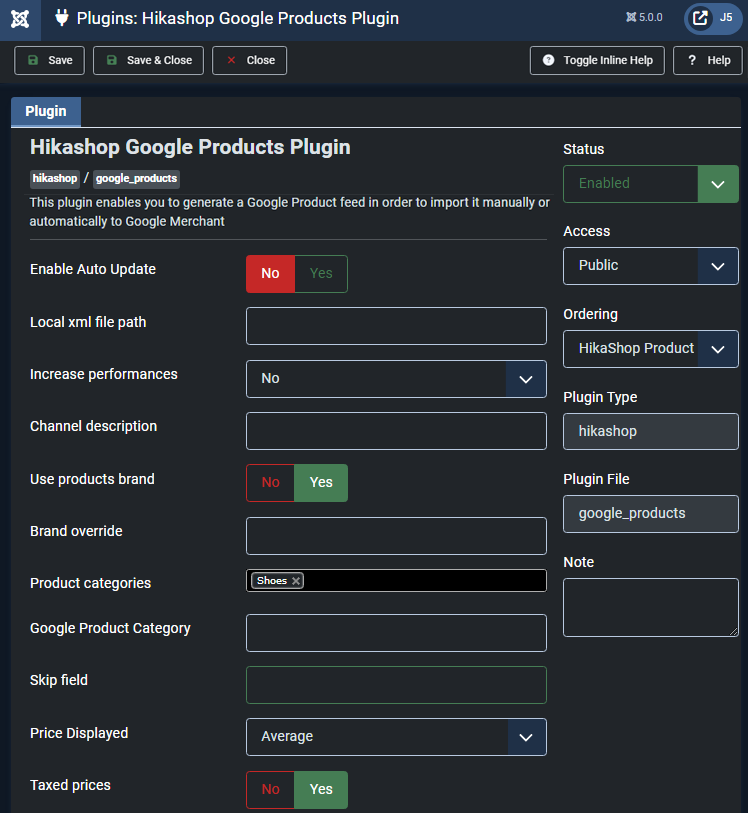Set Taxed prices to Yes

321,790
